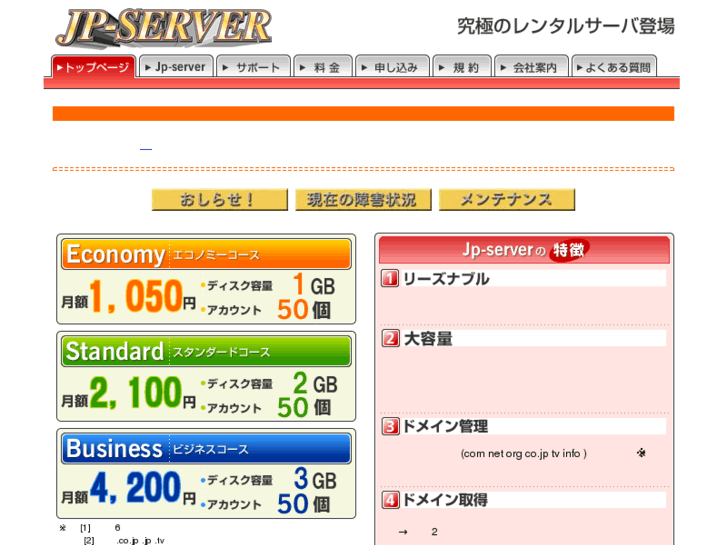727x545 pixels.
Task: Click the number 3 icon beside ドメイン管理
Action: [x=390, y=426]
